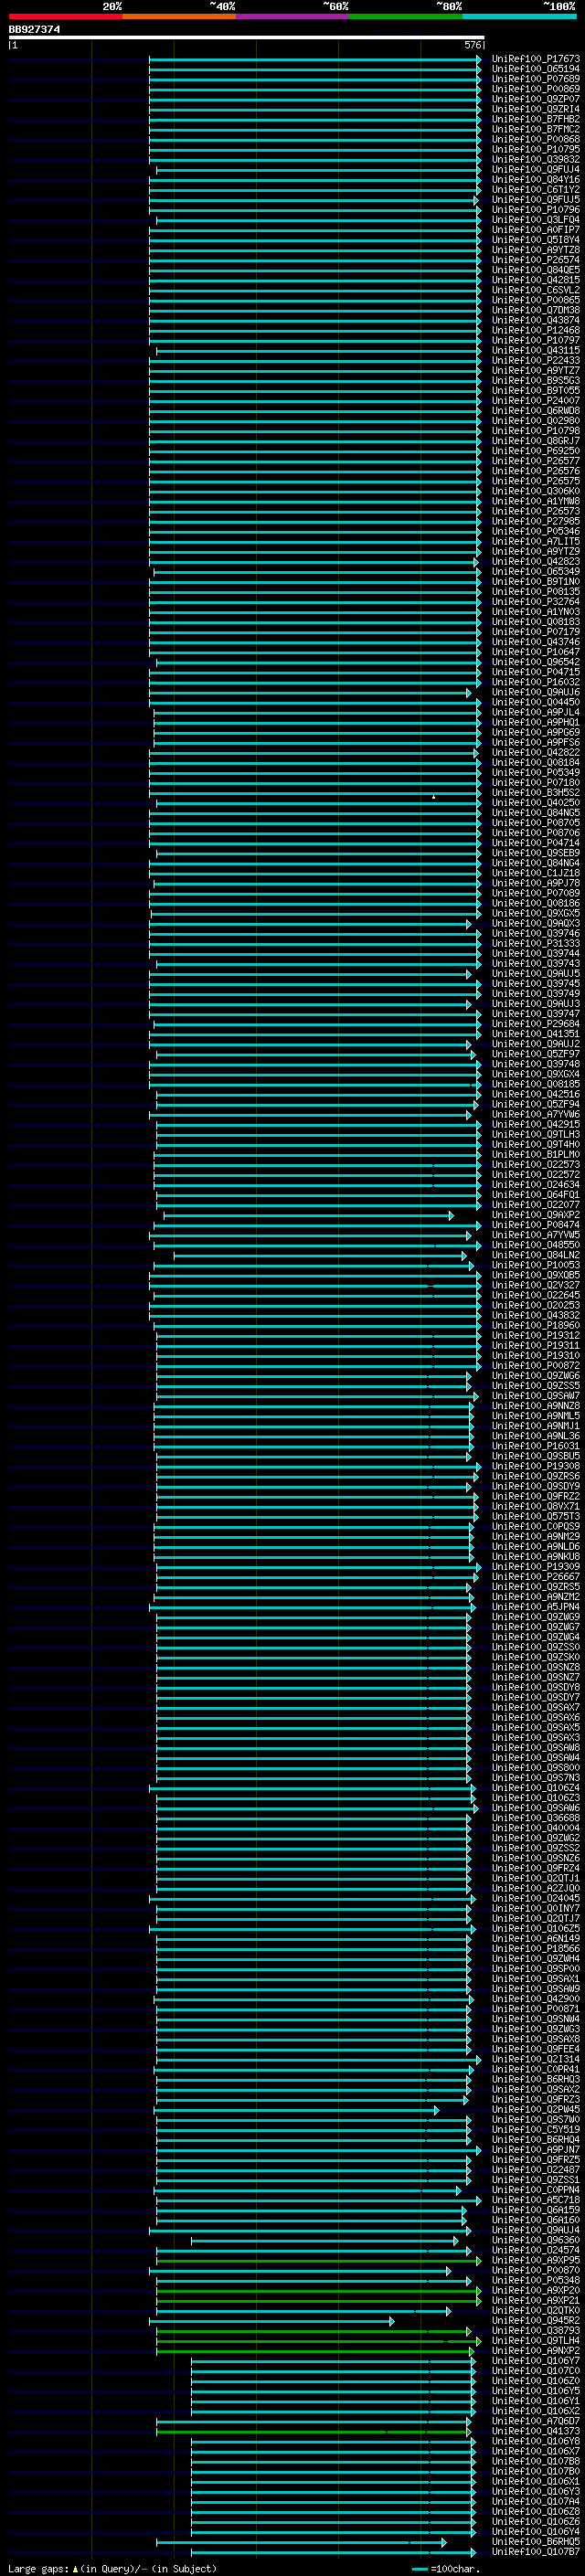The width and height of the screenshot is (585, 2576).
Task: Select hit label UniRef100_P26574
Action: [536, 260]
